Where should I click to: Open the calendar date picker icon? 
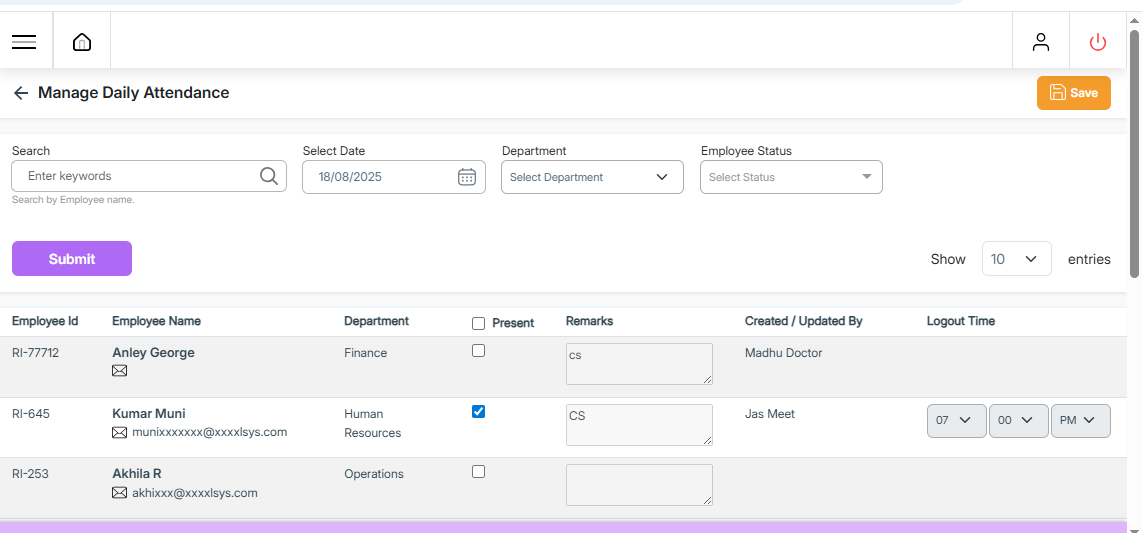(467, 177)
